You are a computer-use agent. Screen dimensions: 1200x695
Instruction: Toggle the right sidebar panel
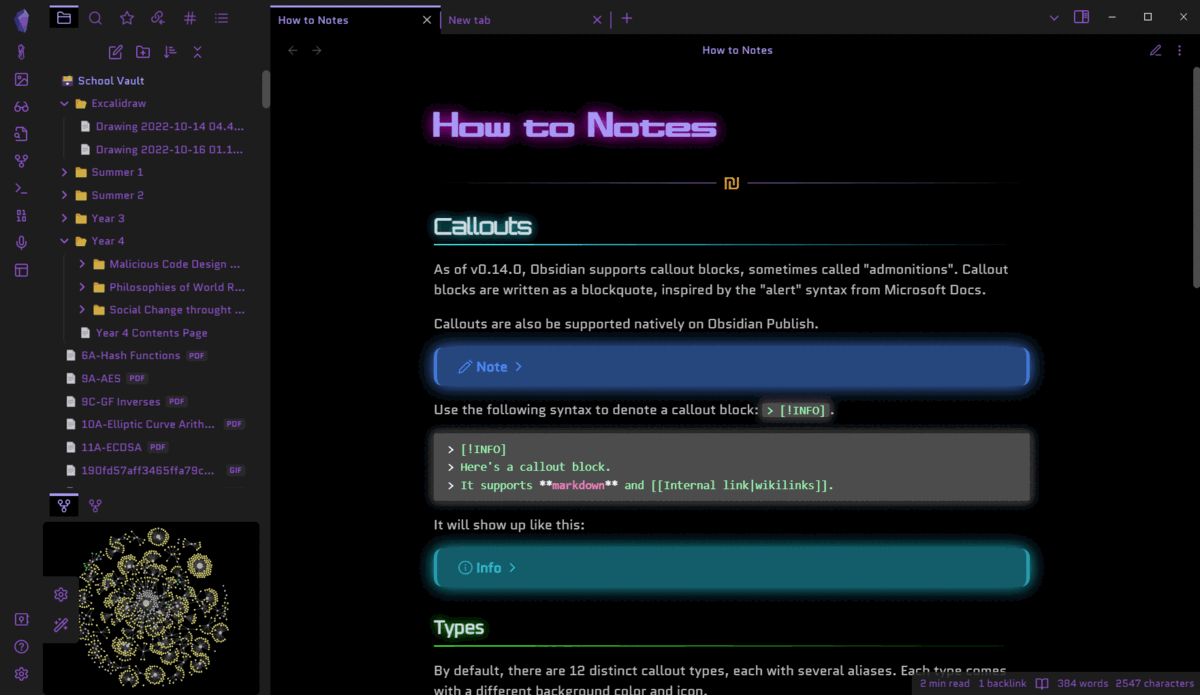[x=1081, y=17]
